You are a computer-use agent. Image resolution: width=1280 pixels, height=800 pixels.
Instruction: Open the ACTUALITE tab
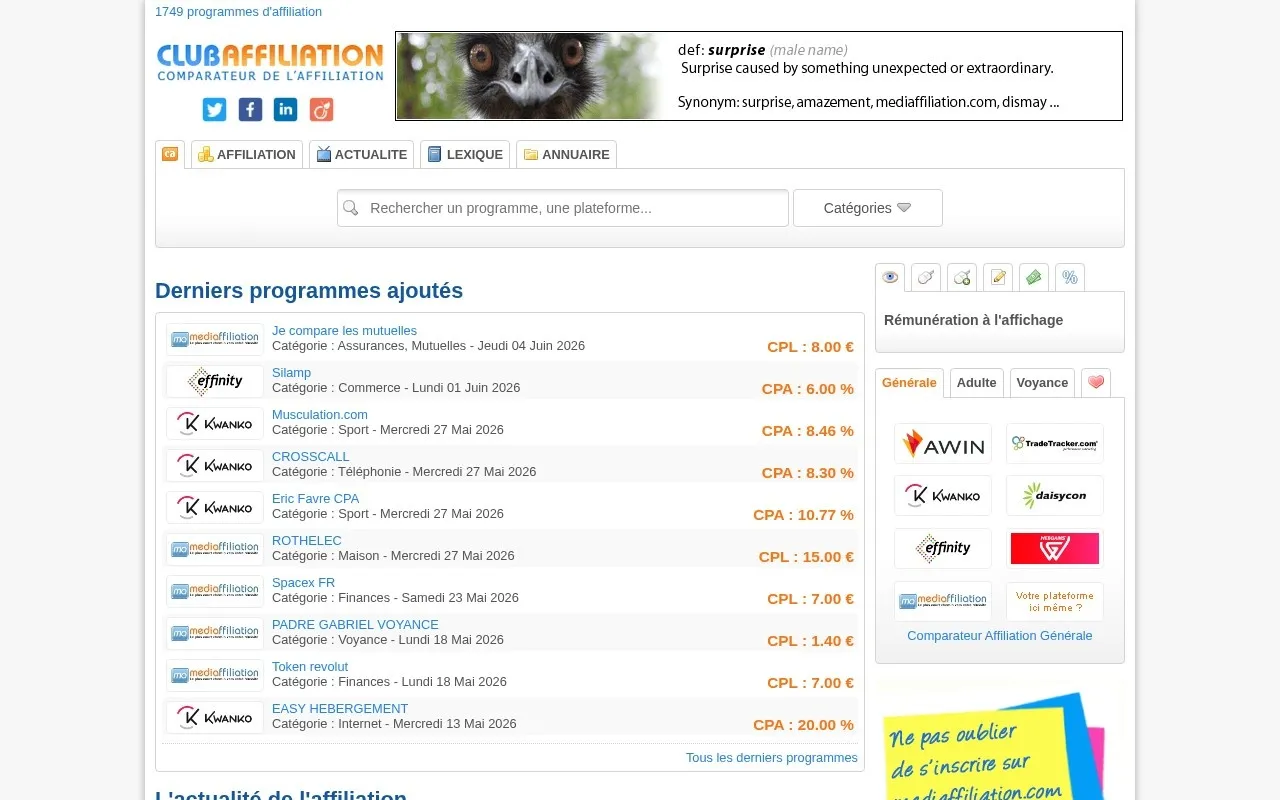(x=362, y=154)
